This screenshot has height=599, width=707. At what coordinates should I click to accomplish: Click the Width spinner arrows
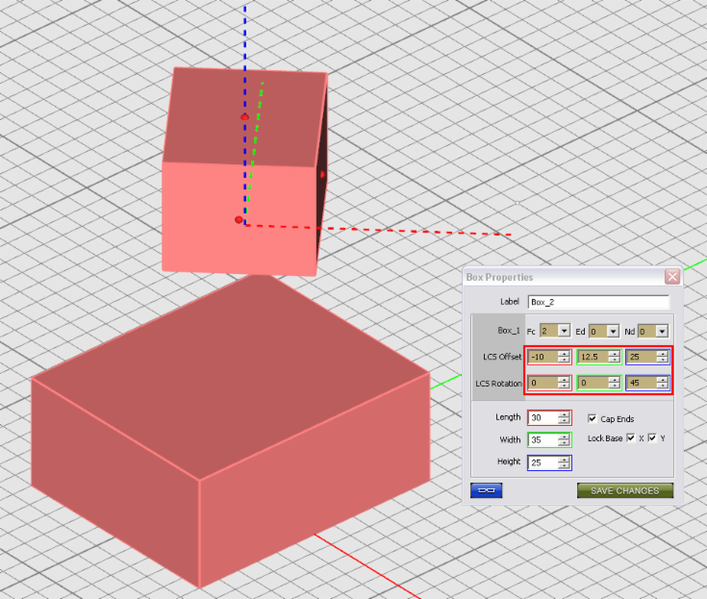coord(564,440)
